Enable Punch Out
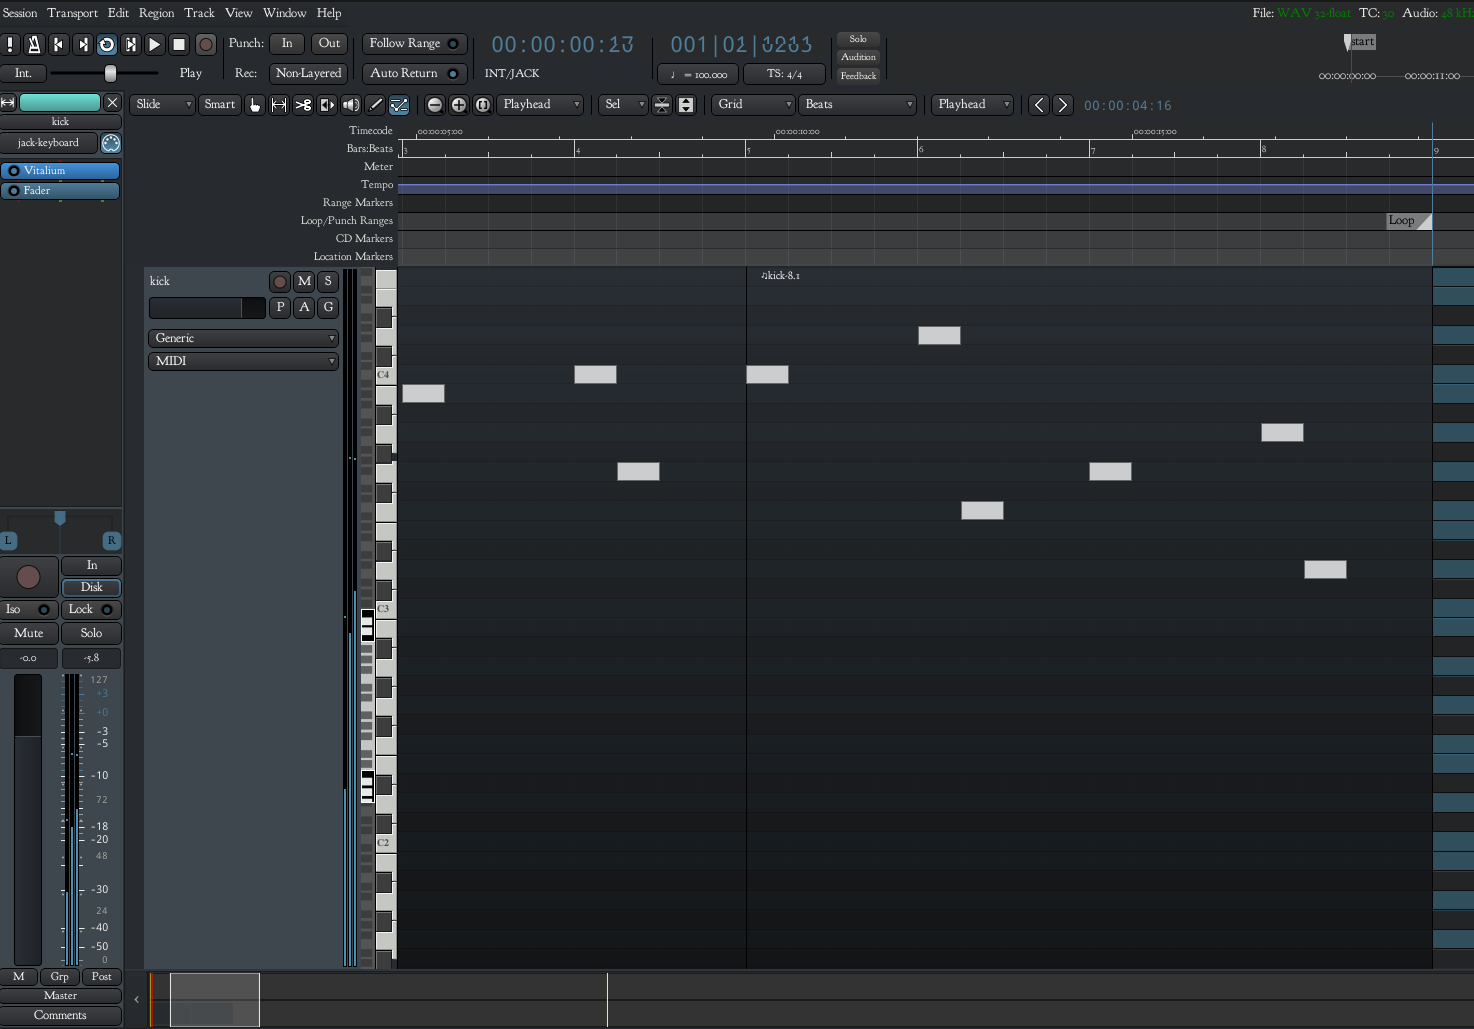Image resolution: width=1474 pixels, height=1029 pixels. [x=329, y=43]
